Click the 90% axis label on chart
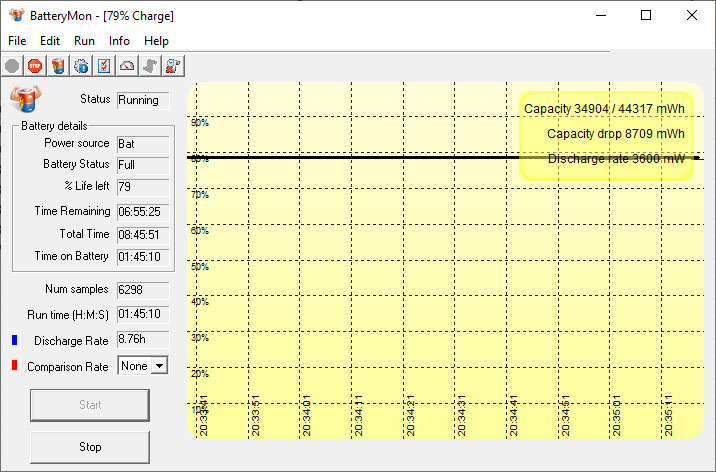Image resolution: width=716 pixels, height=472 pixels. [x=200, y=123]
